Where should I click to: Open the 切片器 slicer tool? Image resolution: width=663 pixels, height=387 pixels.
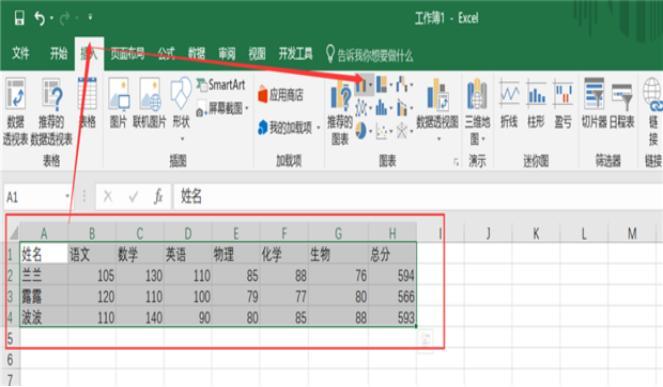tap(594, 103)
